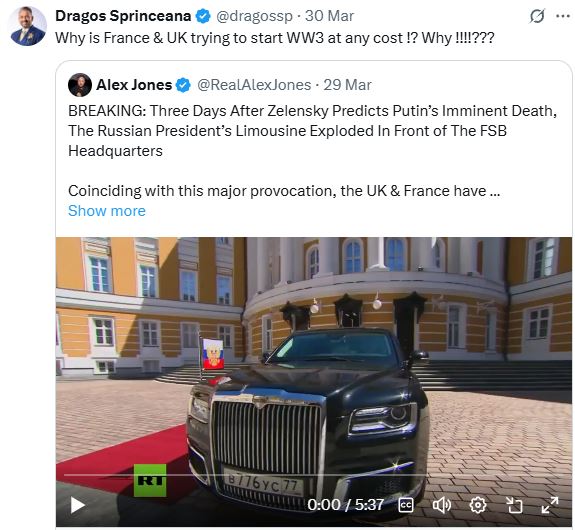Screen dimensions: 575x530
Task: Open the 29 Mar quoted tweet timestamp
Action: [x=347, y=85]
